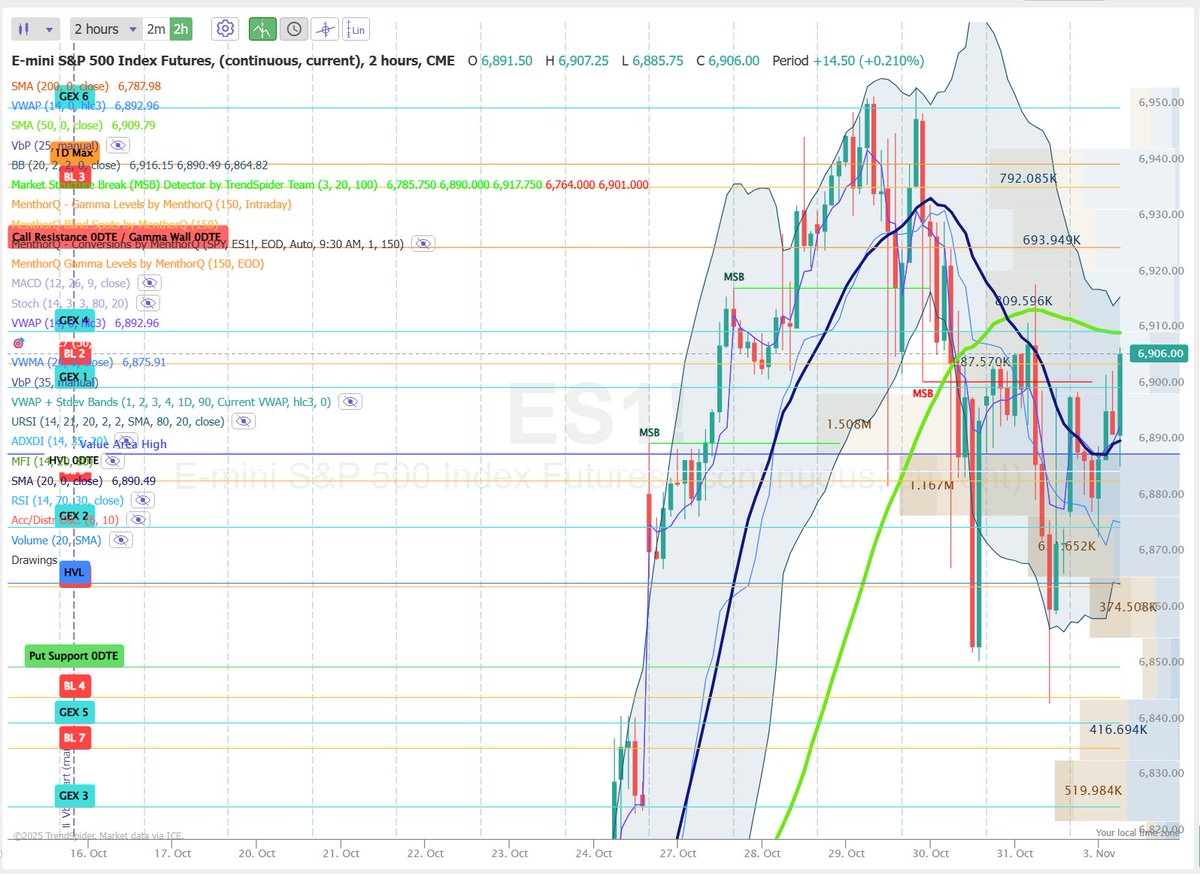Screen dimensions: 1200x876
Task: Click the SMA (200, 0, close) indicator label
Action: pos(62,86)
